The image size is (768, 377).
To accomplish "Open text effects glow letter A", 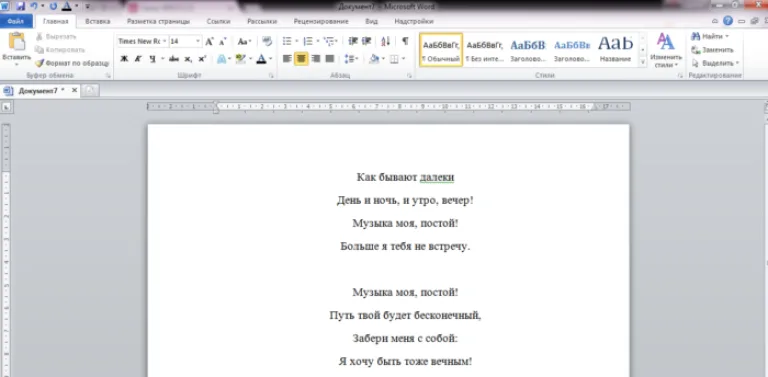I will [221, 59].
